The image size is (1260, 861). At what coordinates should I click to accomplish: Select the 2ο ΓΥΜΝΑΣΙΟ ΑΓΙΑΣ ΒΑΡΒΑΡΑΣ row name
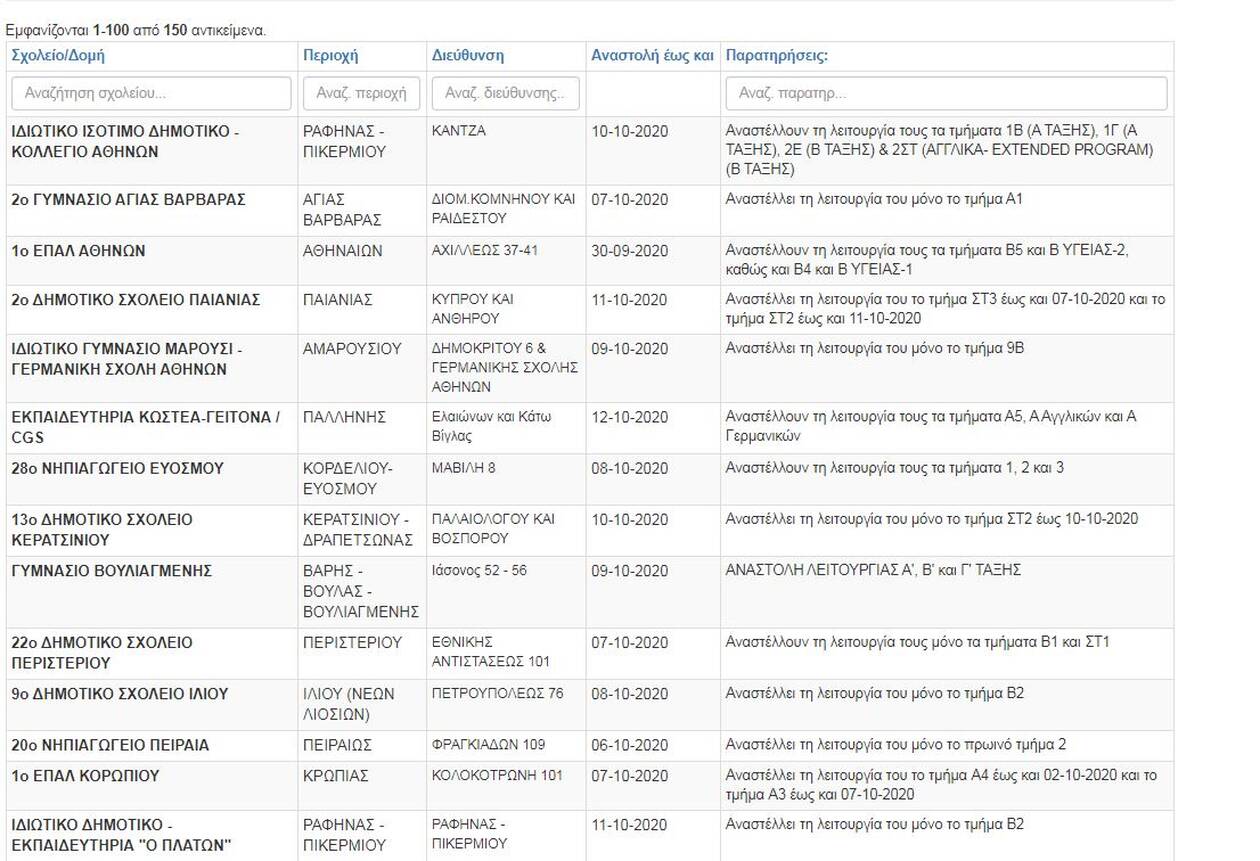click(128, 200)
